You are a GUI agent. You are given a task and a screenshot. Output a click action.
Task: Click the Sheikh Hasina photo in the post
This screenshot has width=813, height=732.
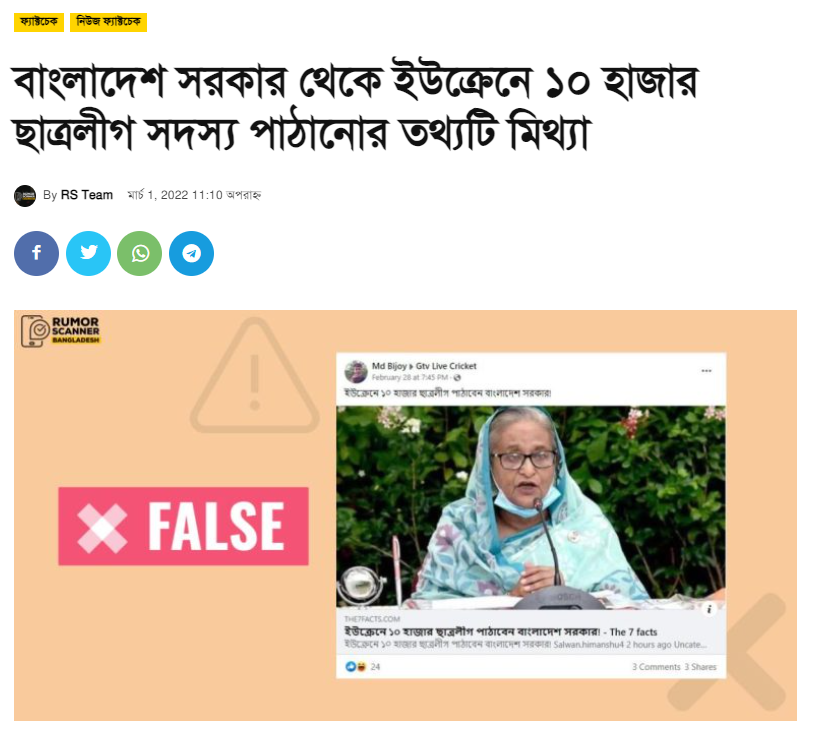(531, 507)
